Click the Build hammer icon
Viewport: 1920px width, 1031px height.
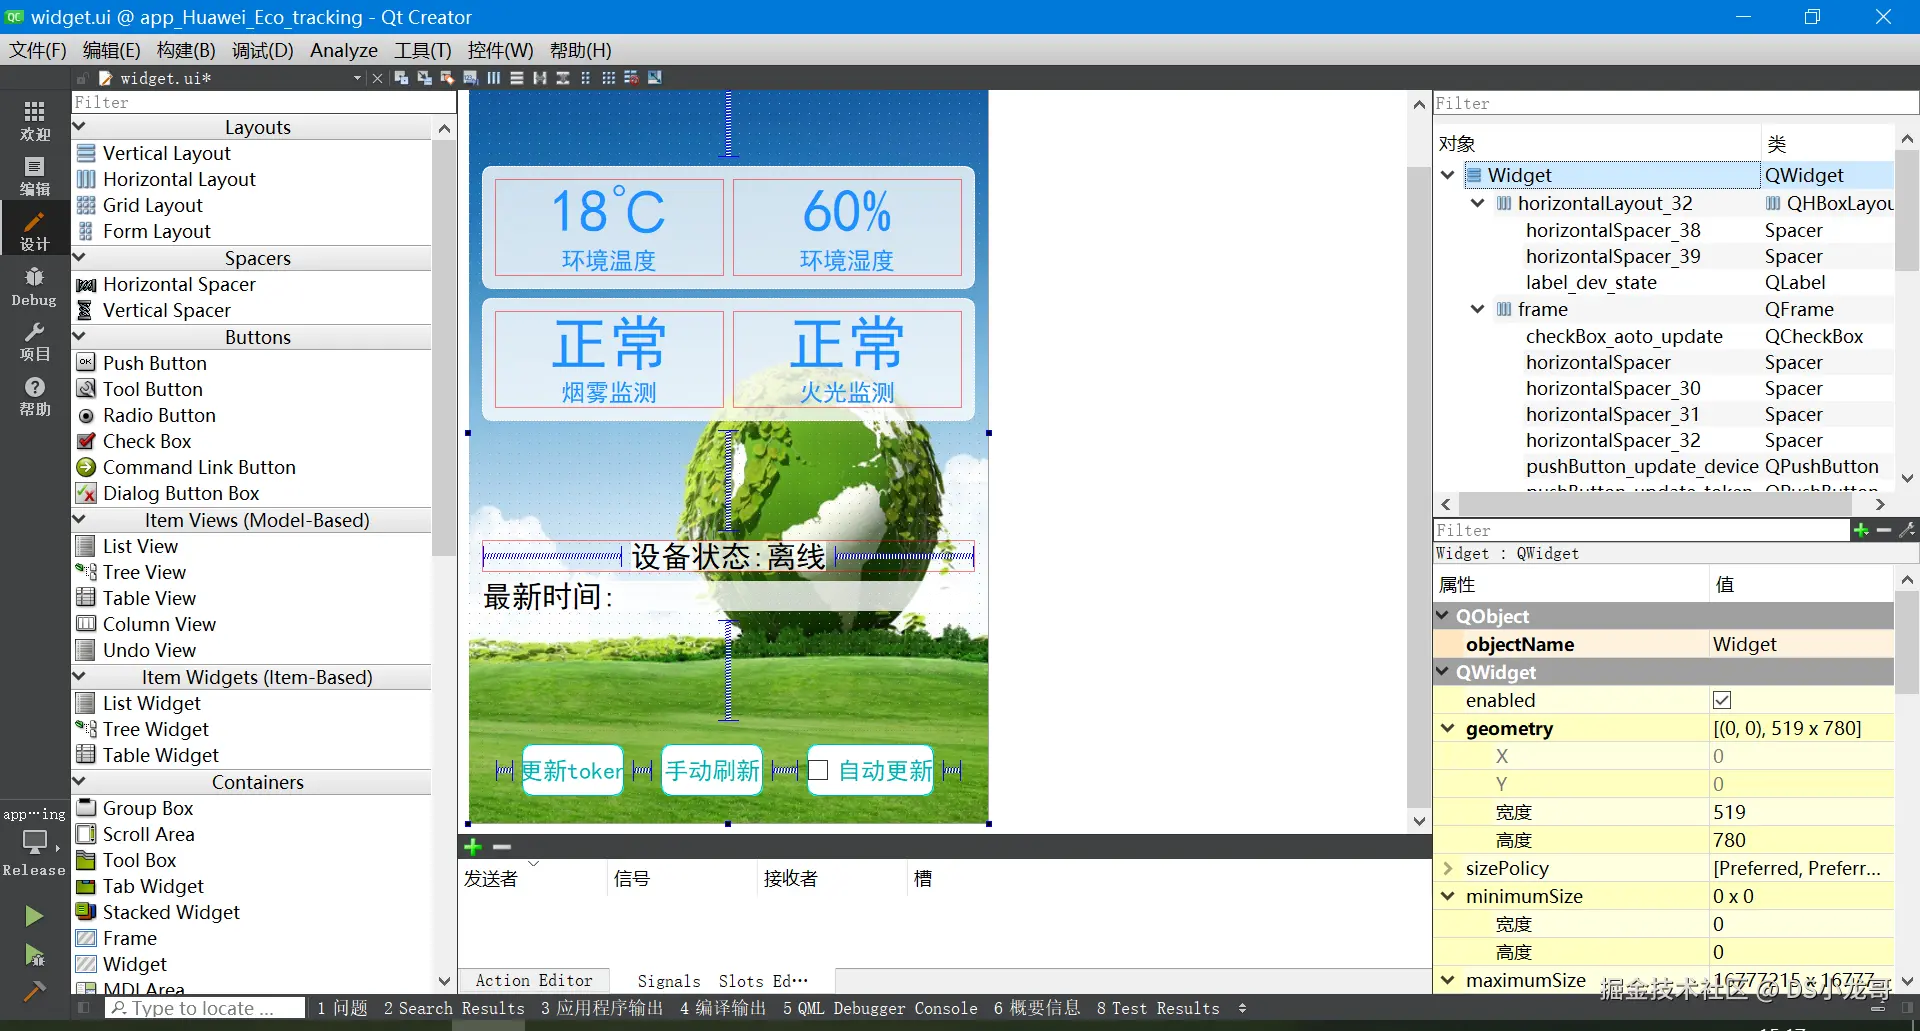34,991
